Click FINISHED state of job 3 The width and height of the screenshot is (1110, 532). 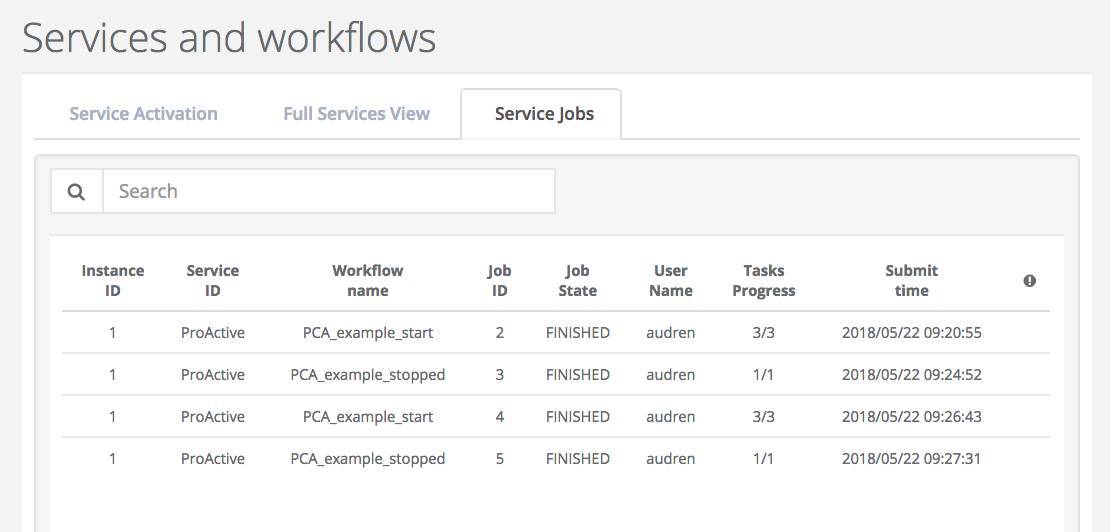coord(578,375)
